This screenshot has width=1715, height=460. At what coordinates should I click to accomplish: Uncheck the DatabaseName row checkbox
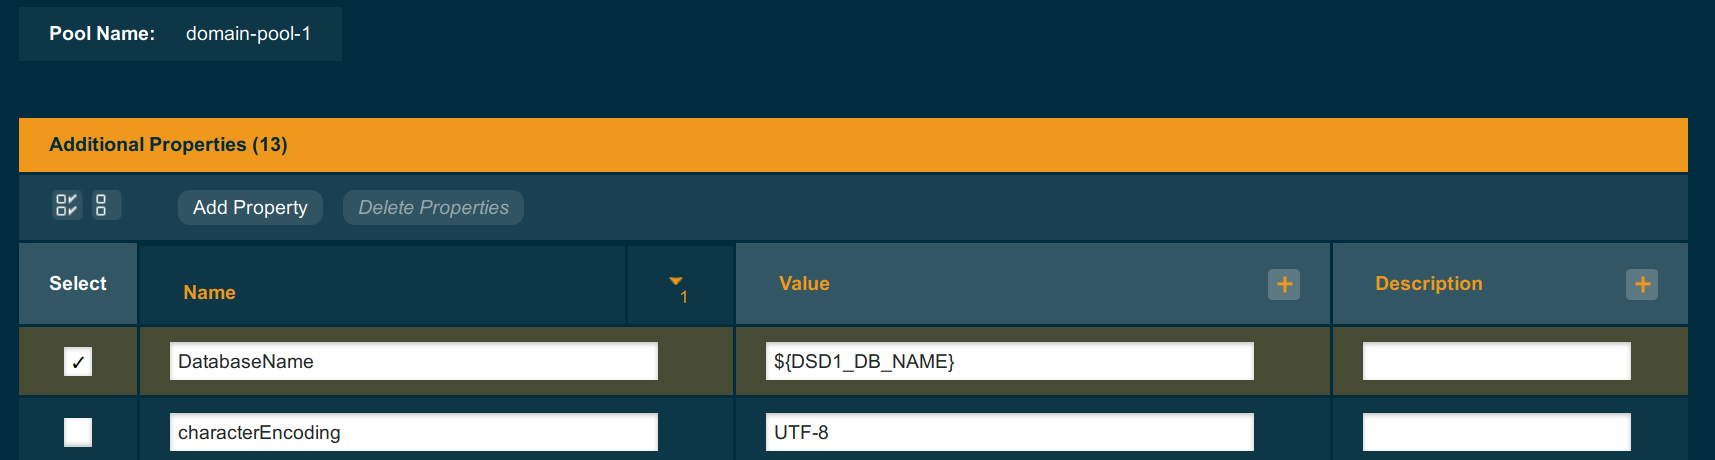78,361
